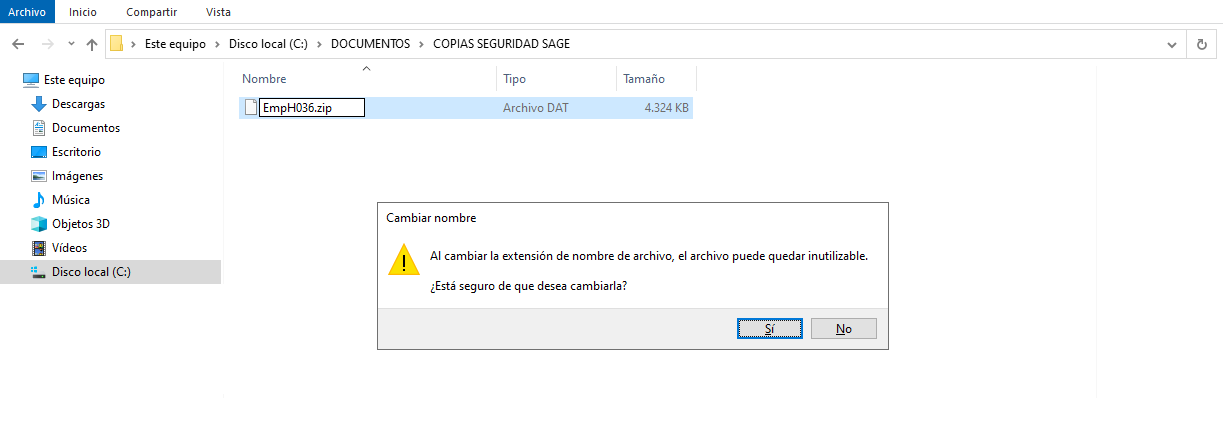Click the Back navigation arrow
1223x431 pixels.
point(18,45)
